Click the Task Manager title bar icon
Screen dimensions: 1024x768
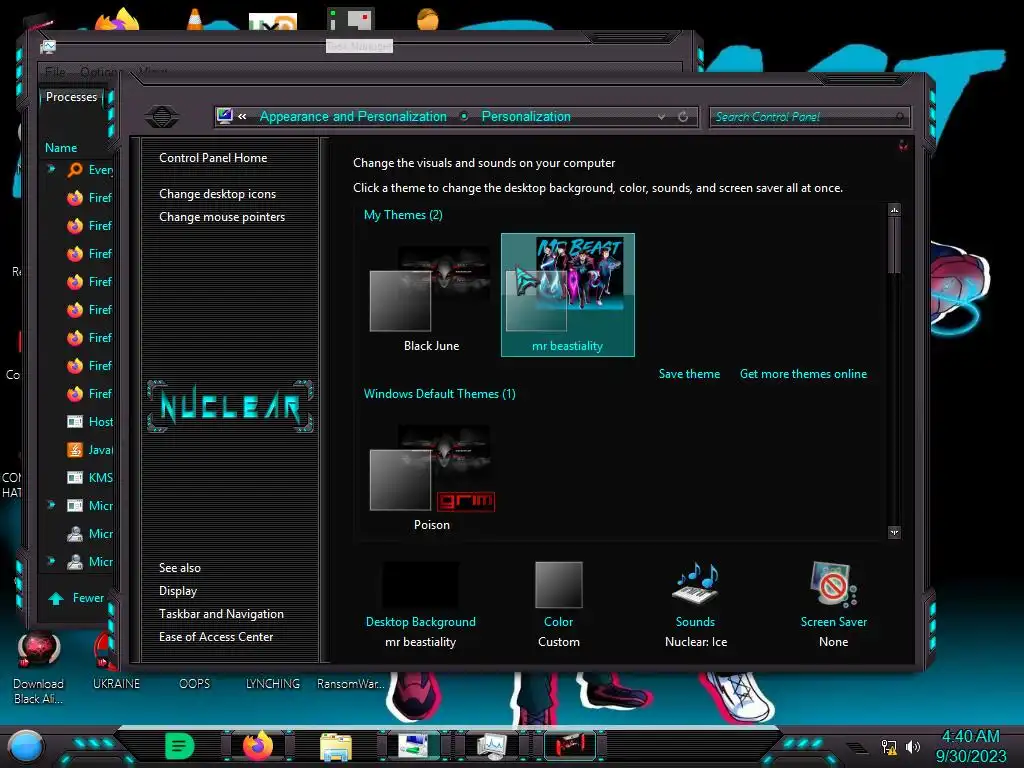coord(48,47)
